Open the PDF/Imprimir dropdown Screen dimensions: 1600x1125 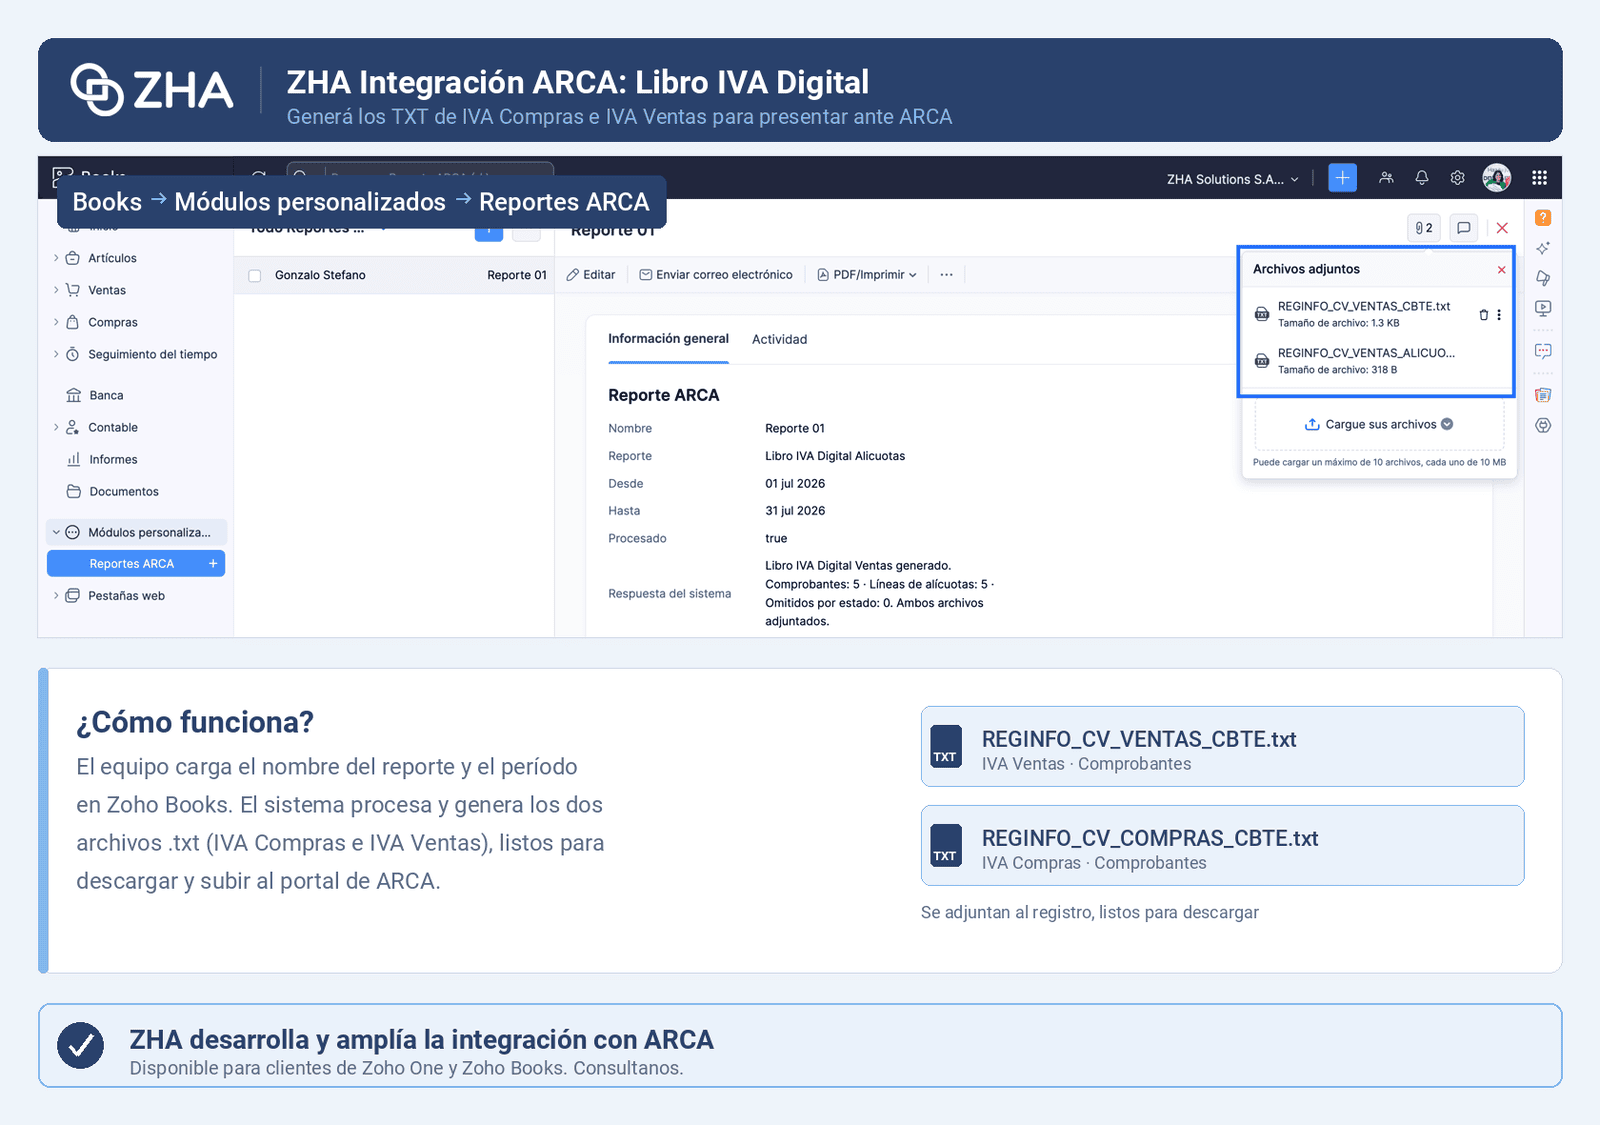867,275
